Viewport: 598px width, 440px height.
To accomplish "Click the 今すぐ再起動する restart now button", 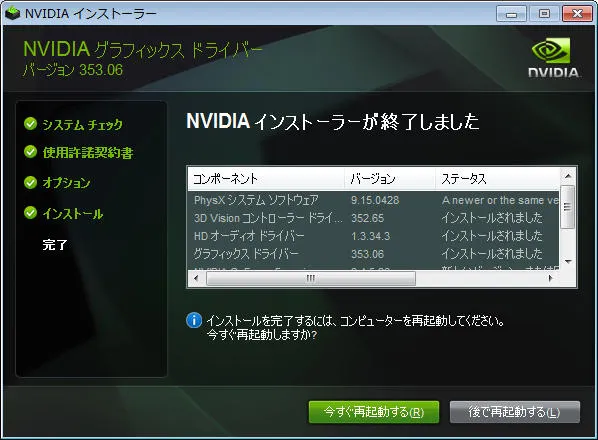I will click(x=374, y=412).
